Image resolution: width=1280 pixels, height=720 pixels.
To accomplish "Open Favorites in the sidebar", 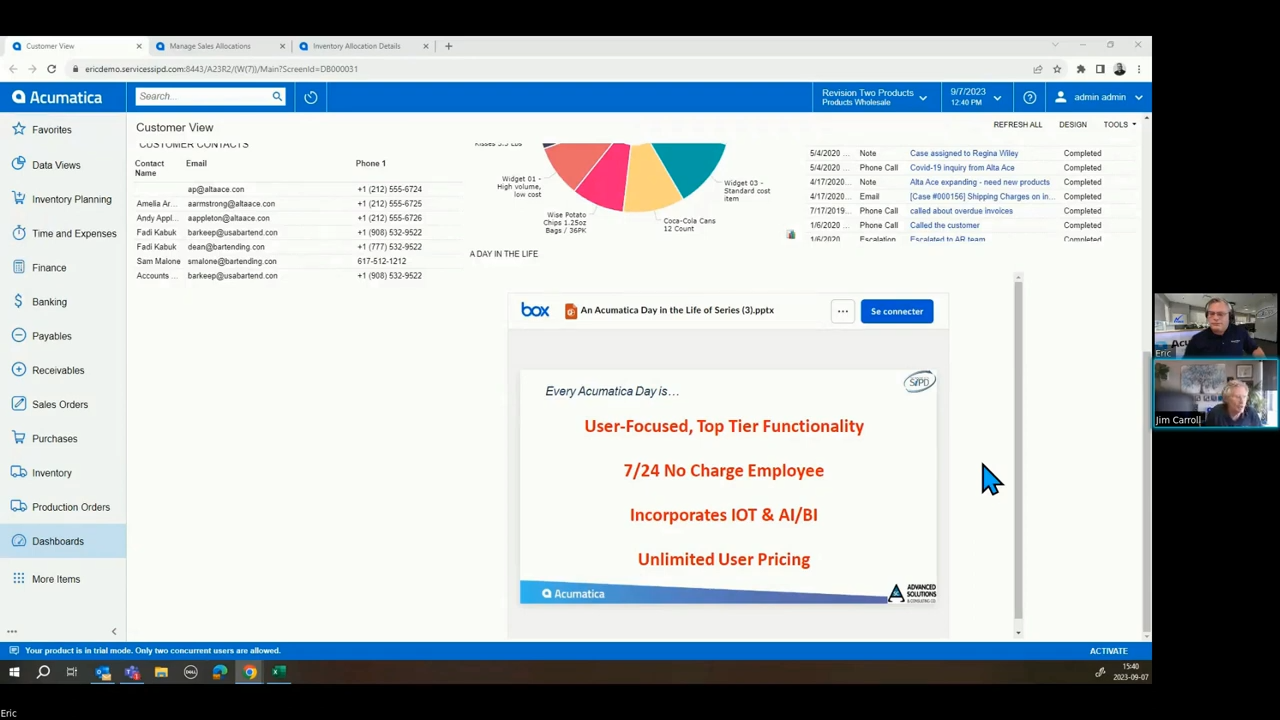I will click(x=51, y=130).
